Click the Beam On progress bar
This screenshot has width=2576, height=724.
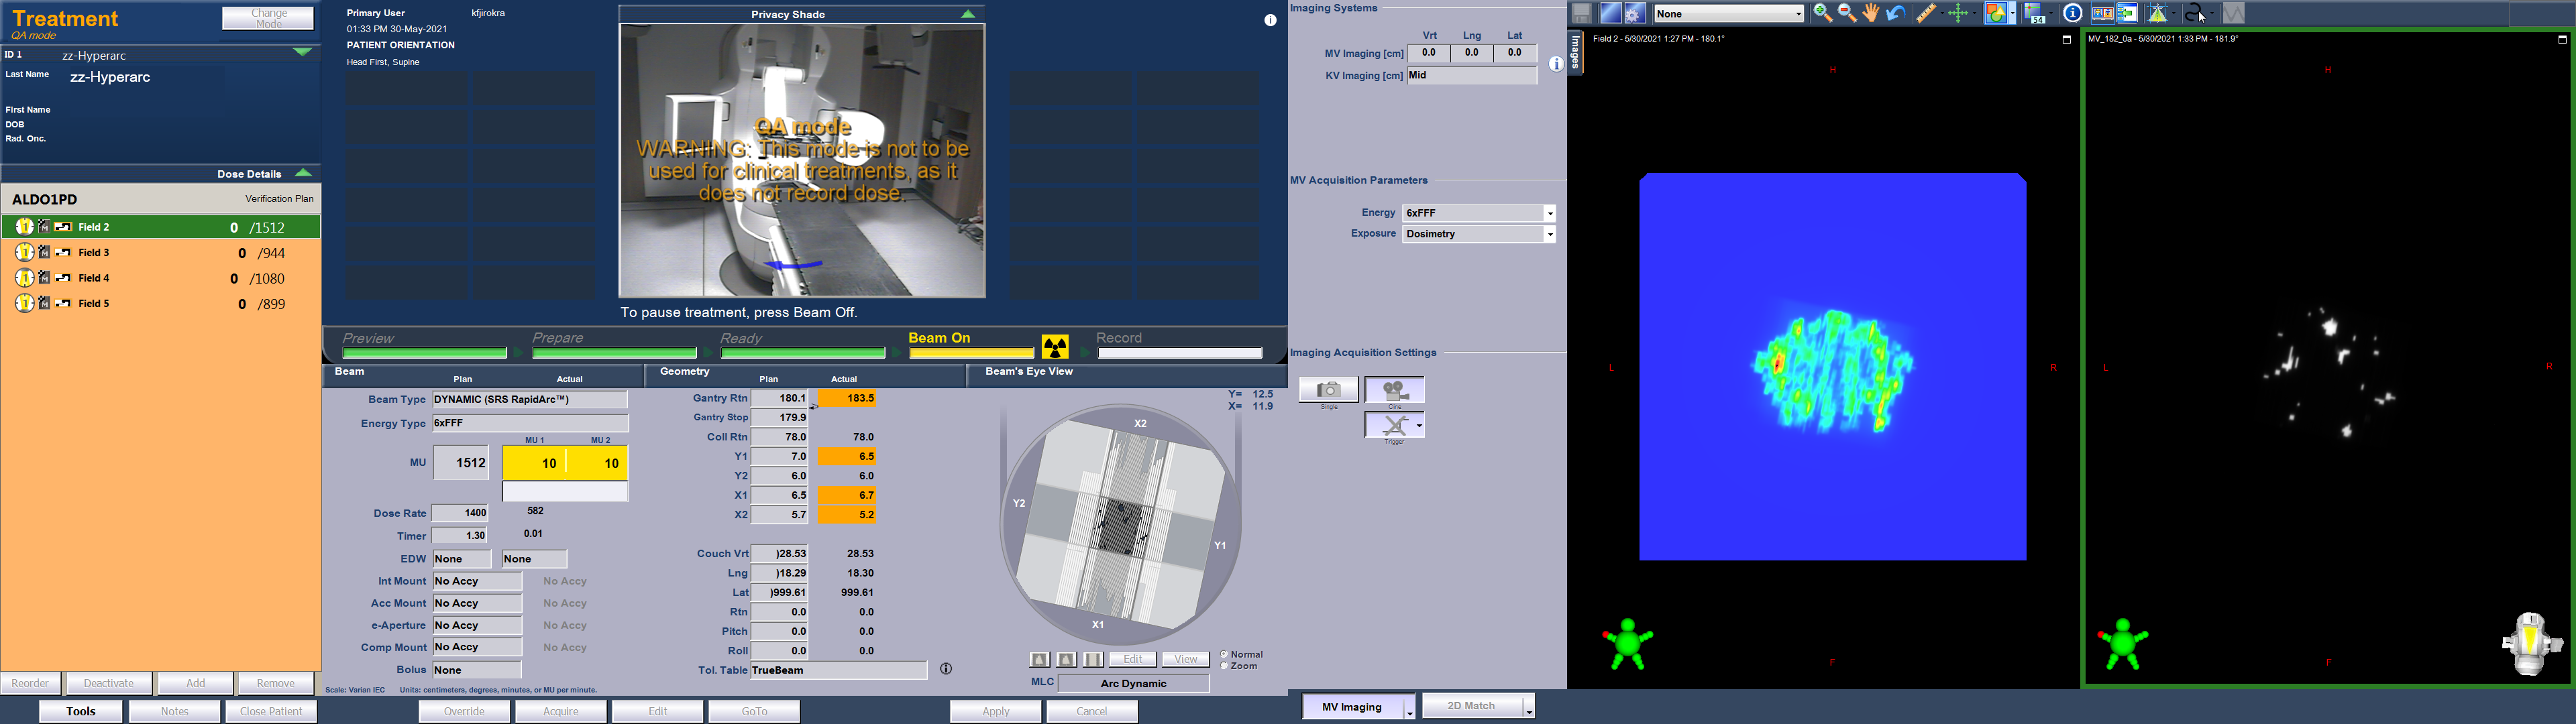(971, 352)
